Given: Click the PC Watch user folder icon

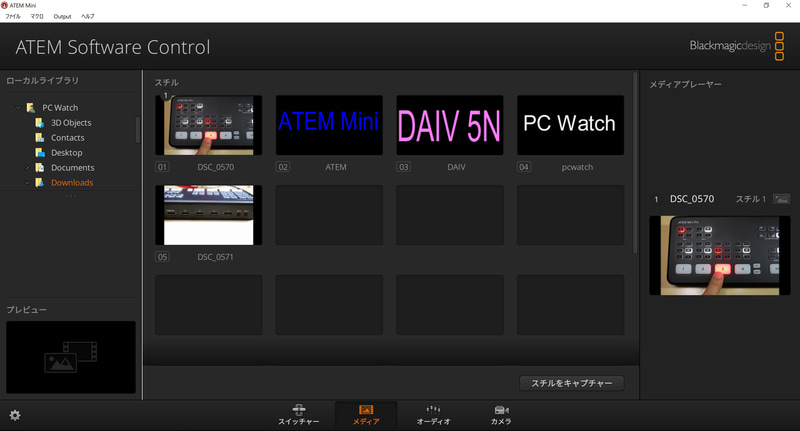Looking at the screenshot, I should tap(31, 108).
